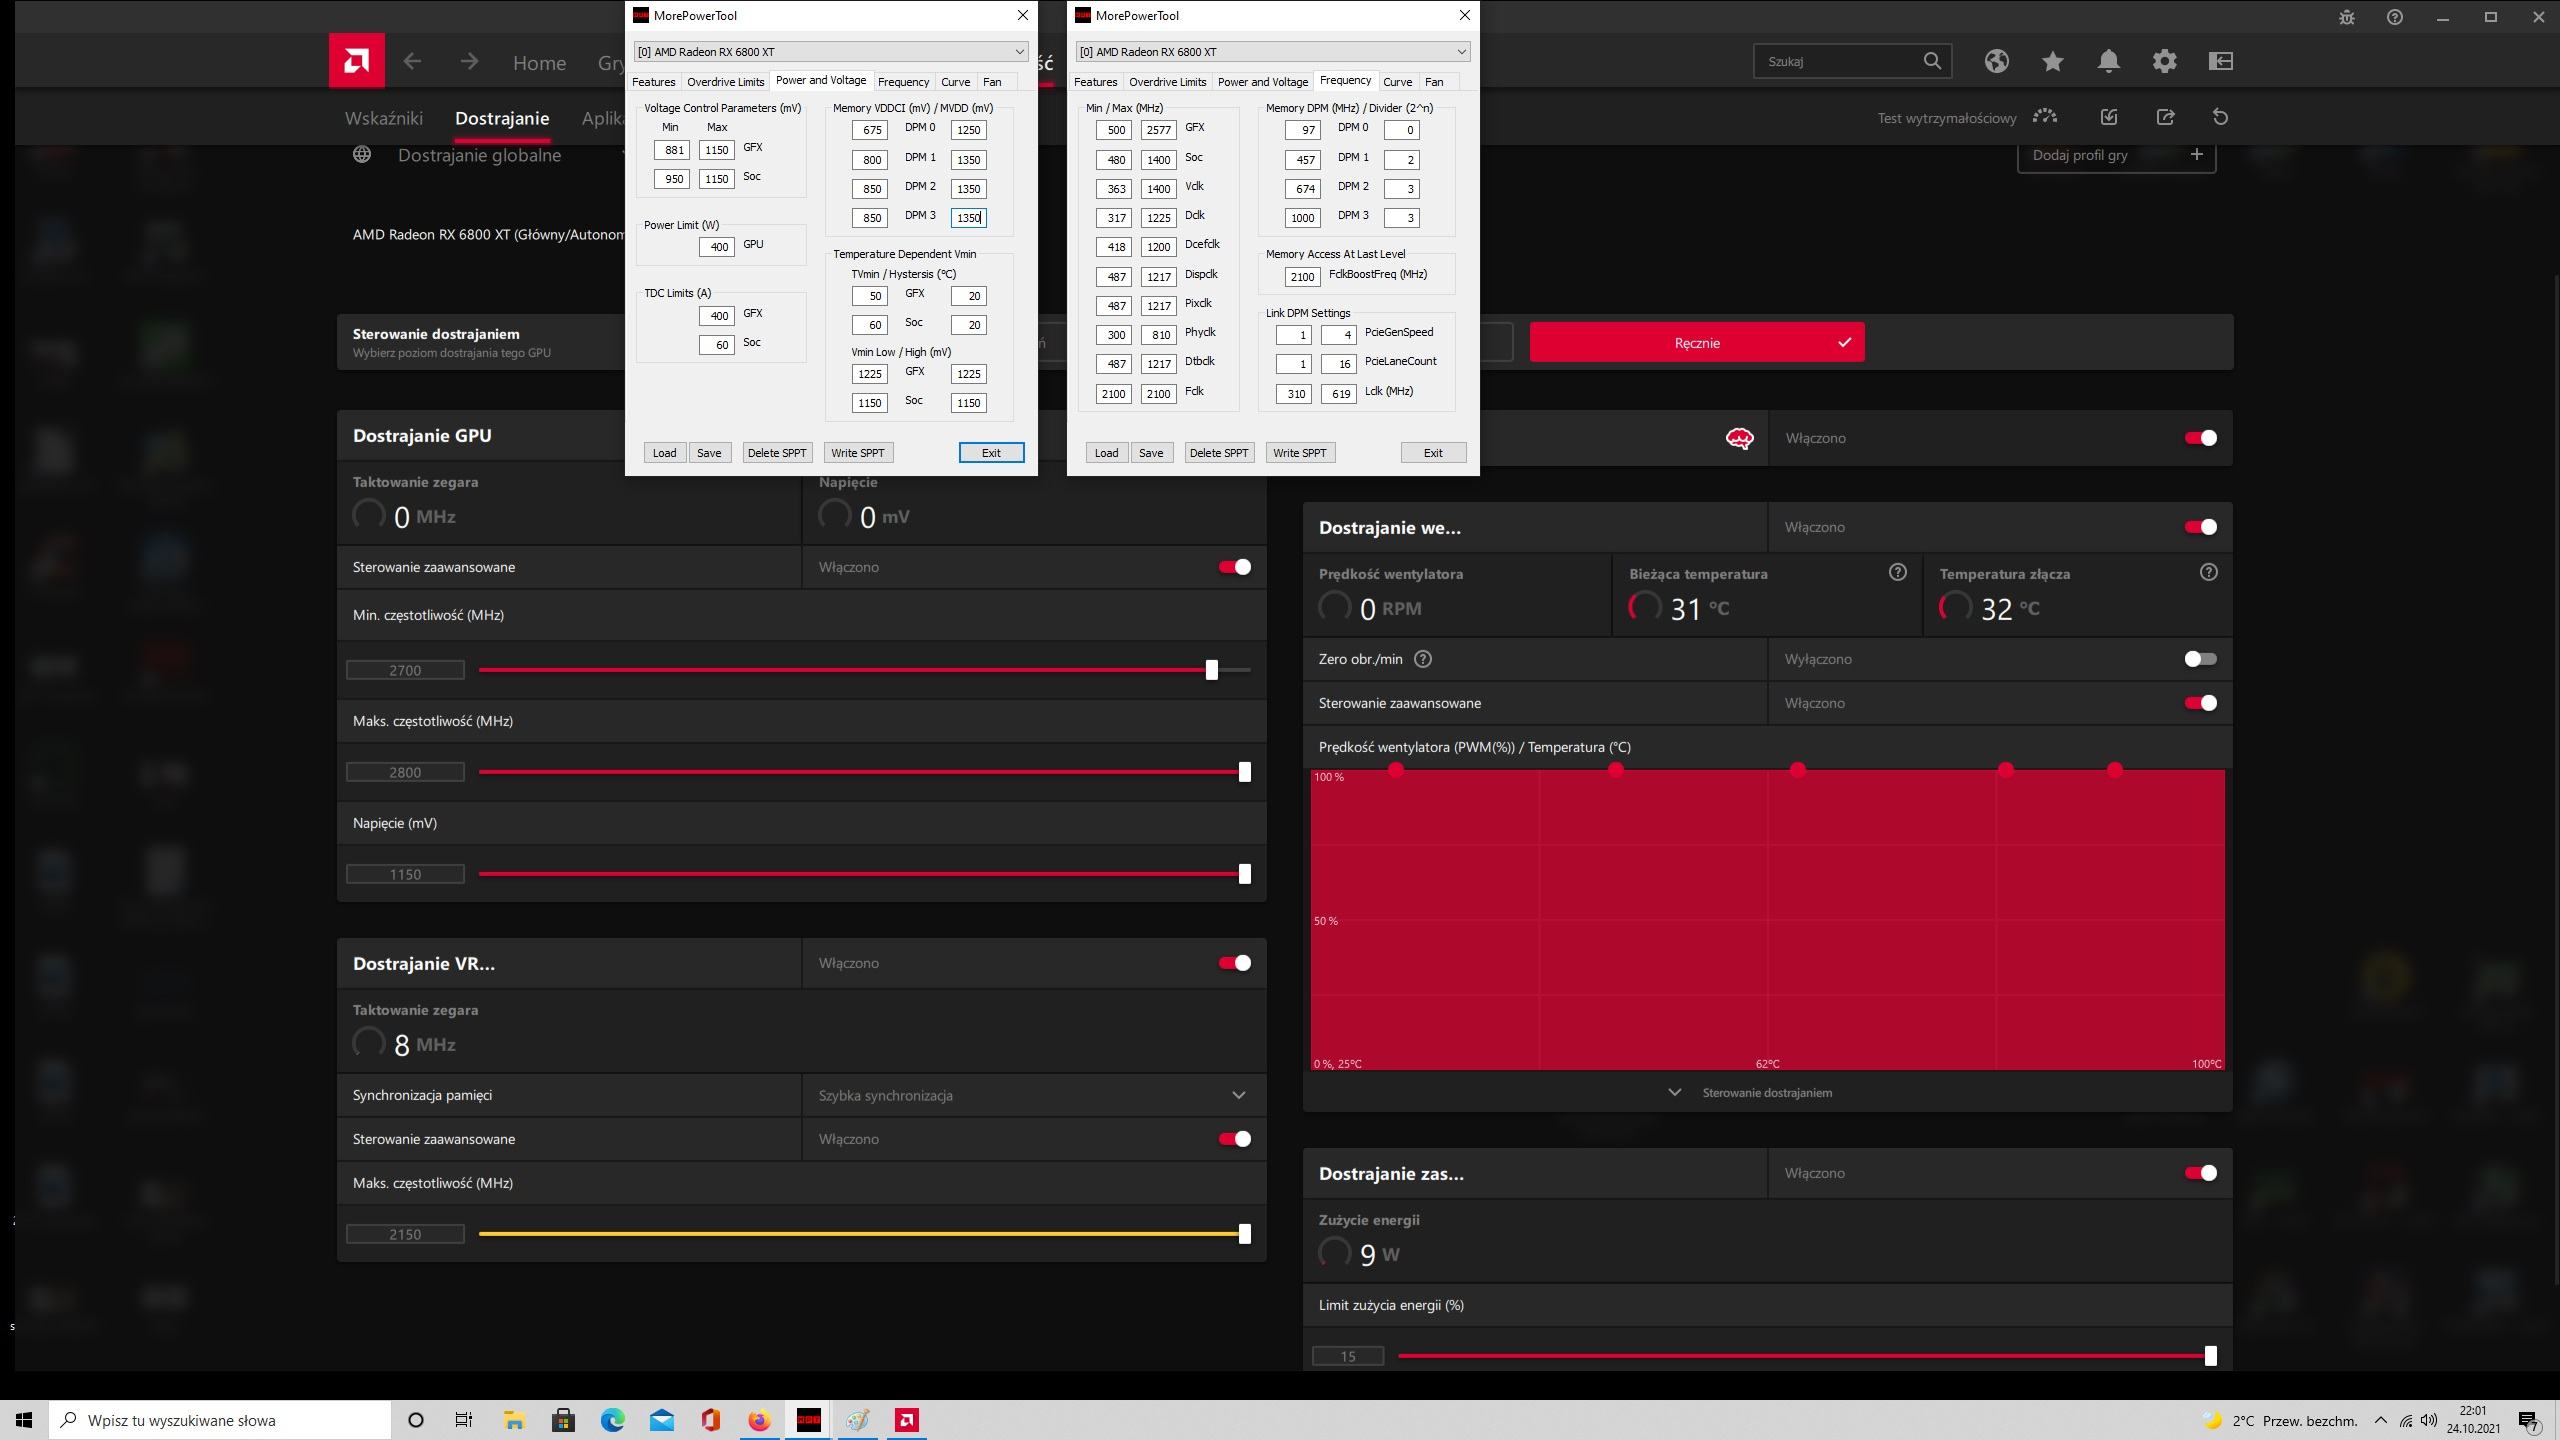The height and width of the screenshot is (1440, 2560).
Task: Open GPU dropdown in left MorePowerTool
Action: 831,51
